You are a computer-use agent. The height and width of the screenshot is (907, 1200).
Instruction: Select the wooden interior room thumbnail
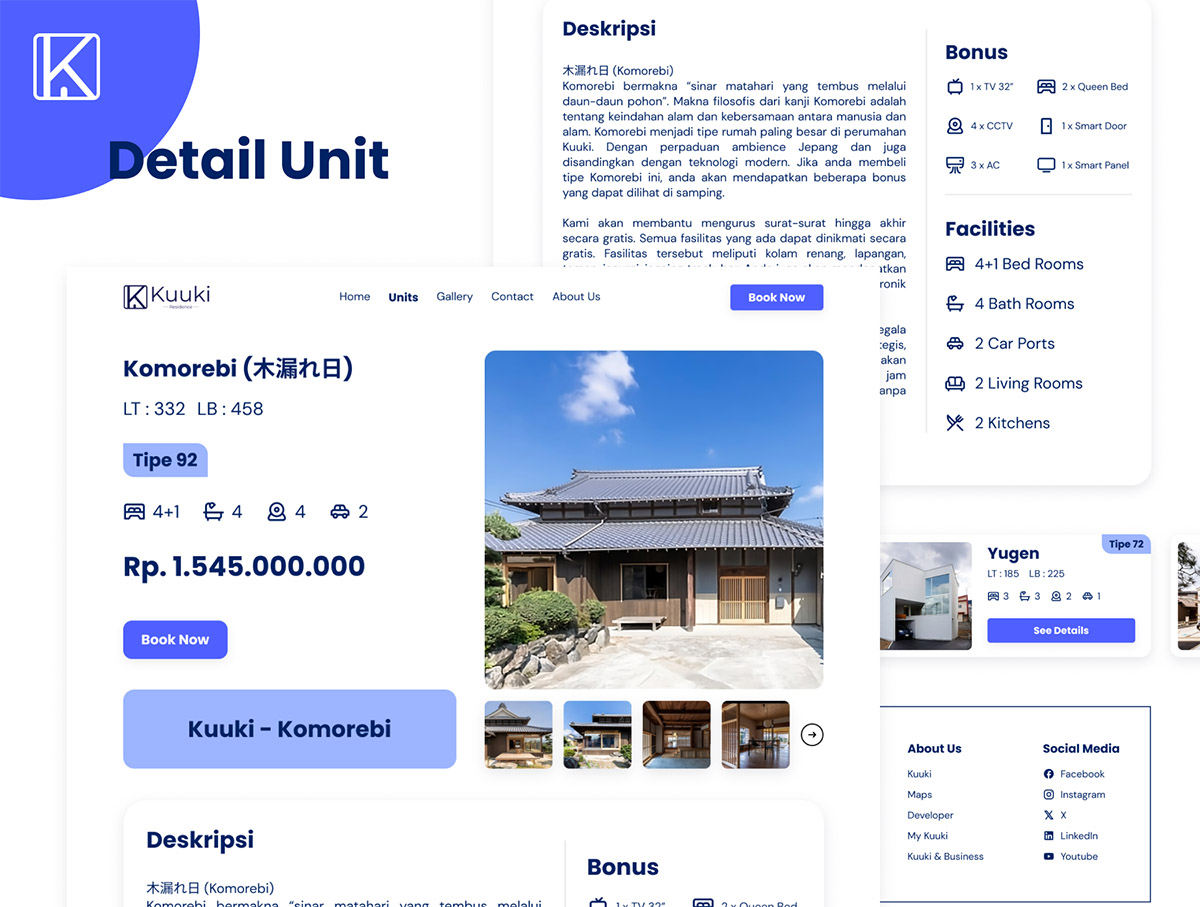tap(676, 735)
